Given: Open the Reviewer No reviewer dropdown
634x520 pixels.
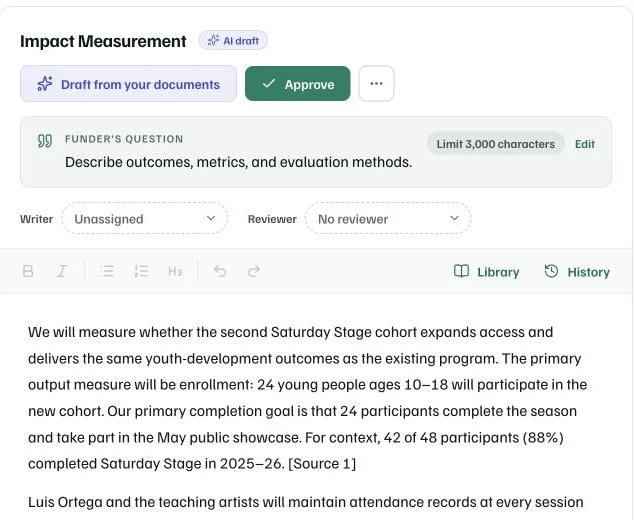Looking at the screenshot, I should 388,218.
